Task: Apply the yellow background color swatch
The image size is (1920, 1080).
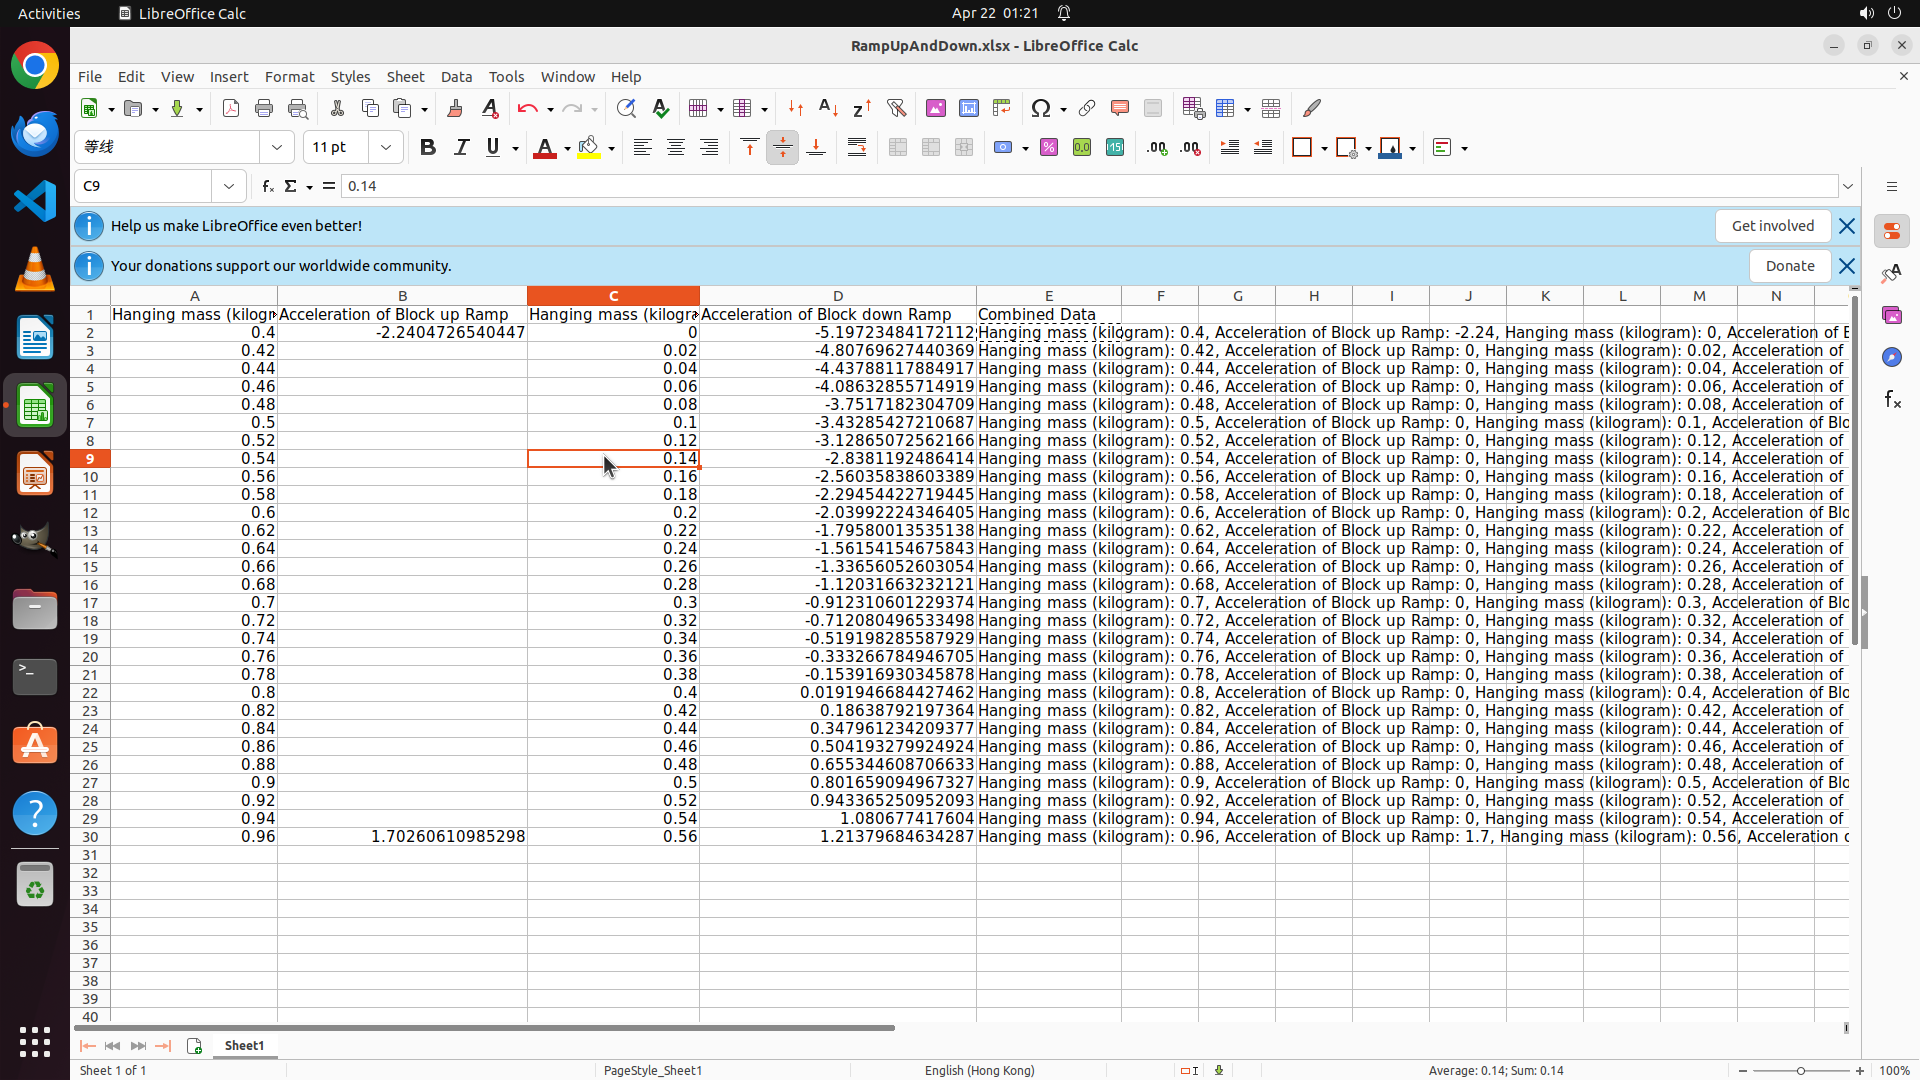Action: pos(589,148)
